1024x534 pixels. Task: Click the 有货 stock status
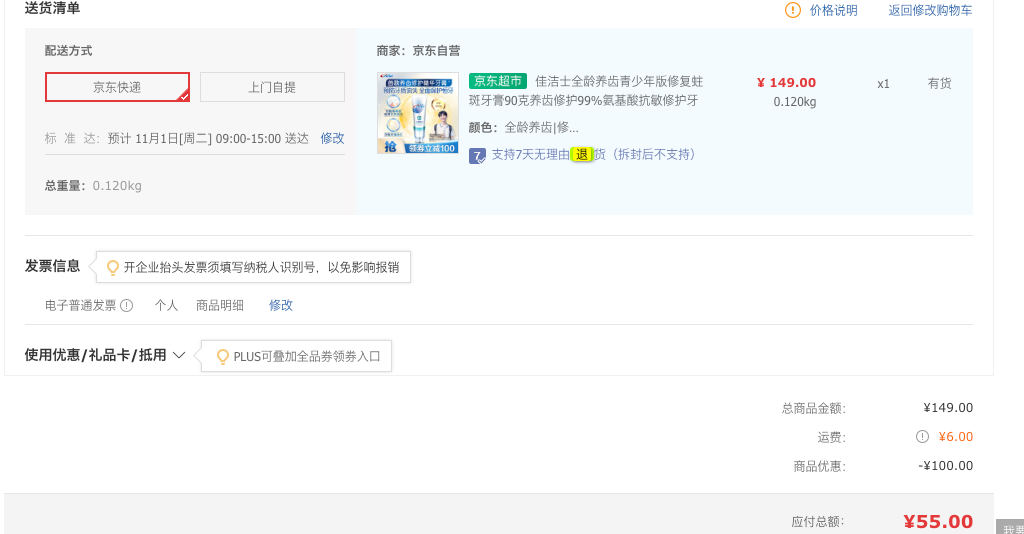pyautogui.click(x=940, y=84)
